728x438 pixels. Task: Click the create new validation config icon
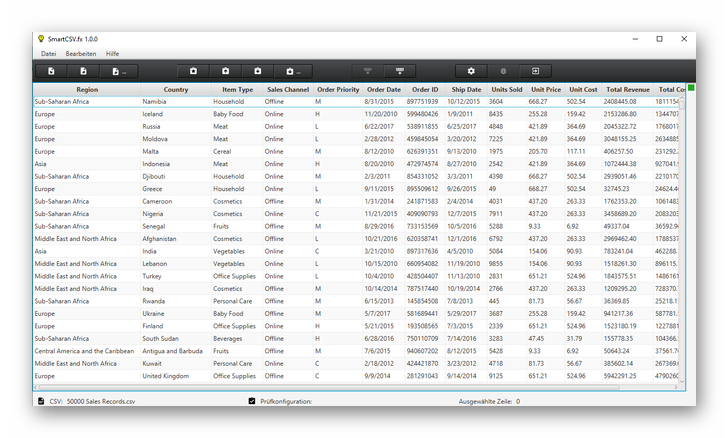(x=193, y=71)
